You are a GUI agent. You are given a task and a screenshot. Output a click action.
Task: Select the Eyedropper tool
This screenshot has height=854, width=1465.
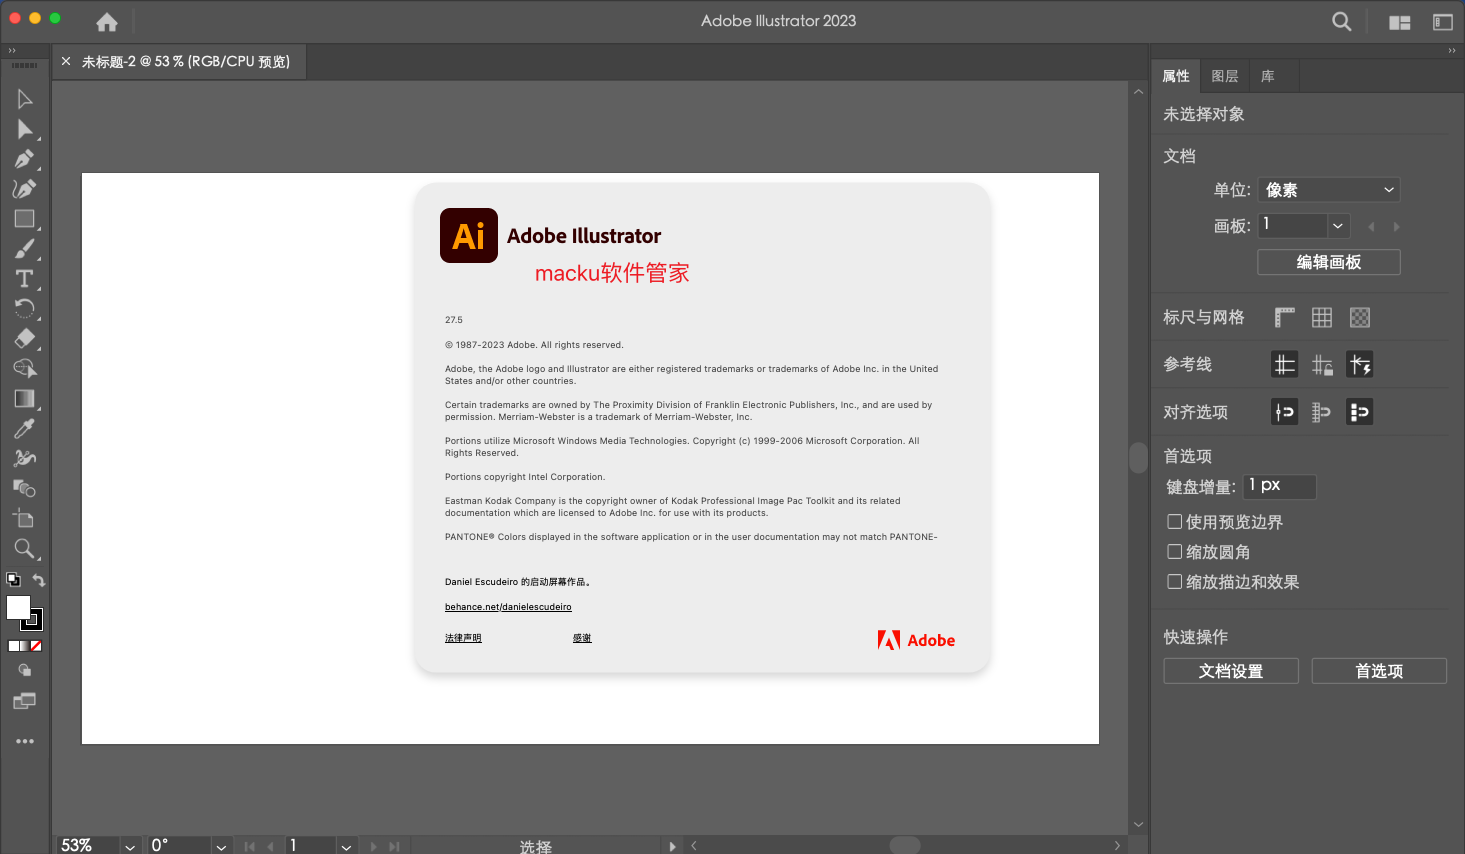(x=25, y=428)
